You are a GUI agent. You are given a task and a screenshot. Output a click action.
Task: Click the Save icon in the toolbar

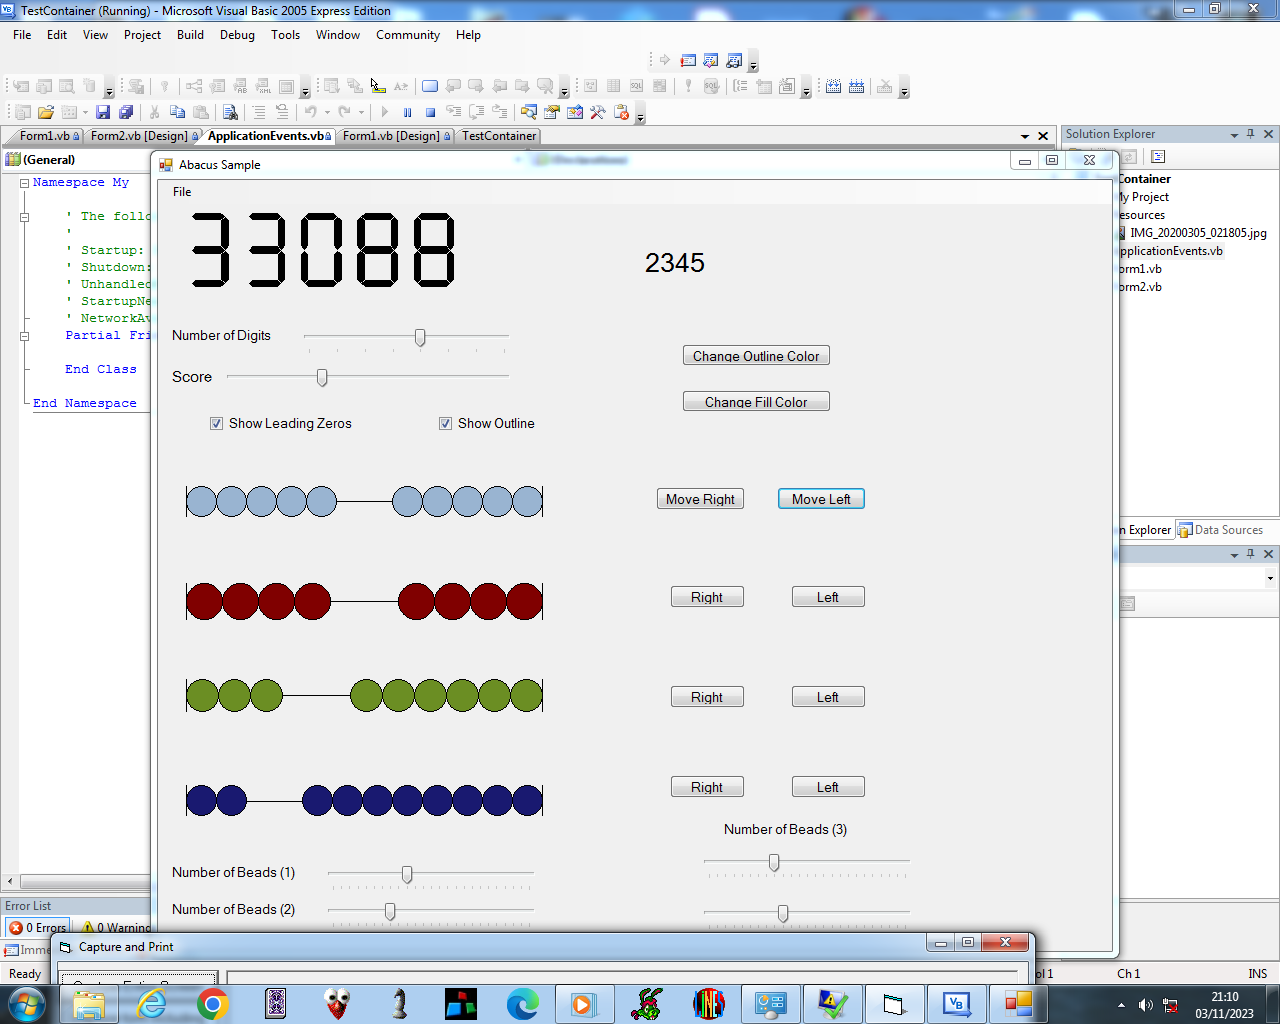click(x=103, y=112)
